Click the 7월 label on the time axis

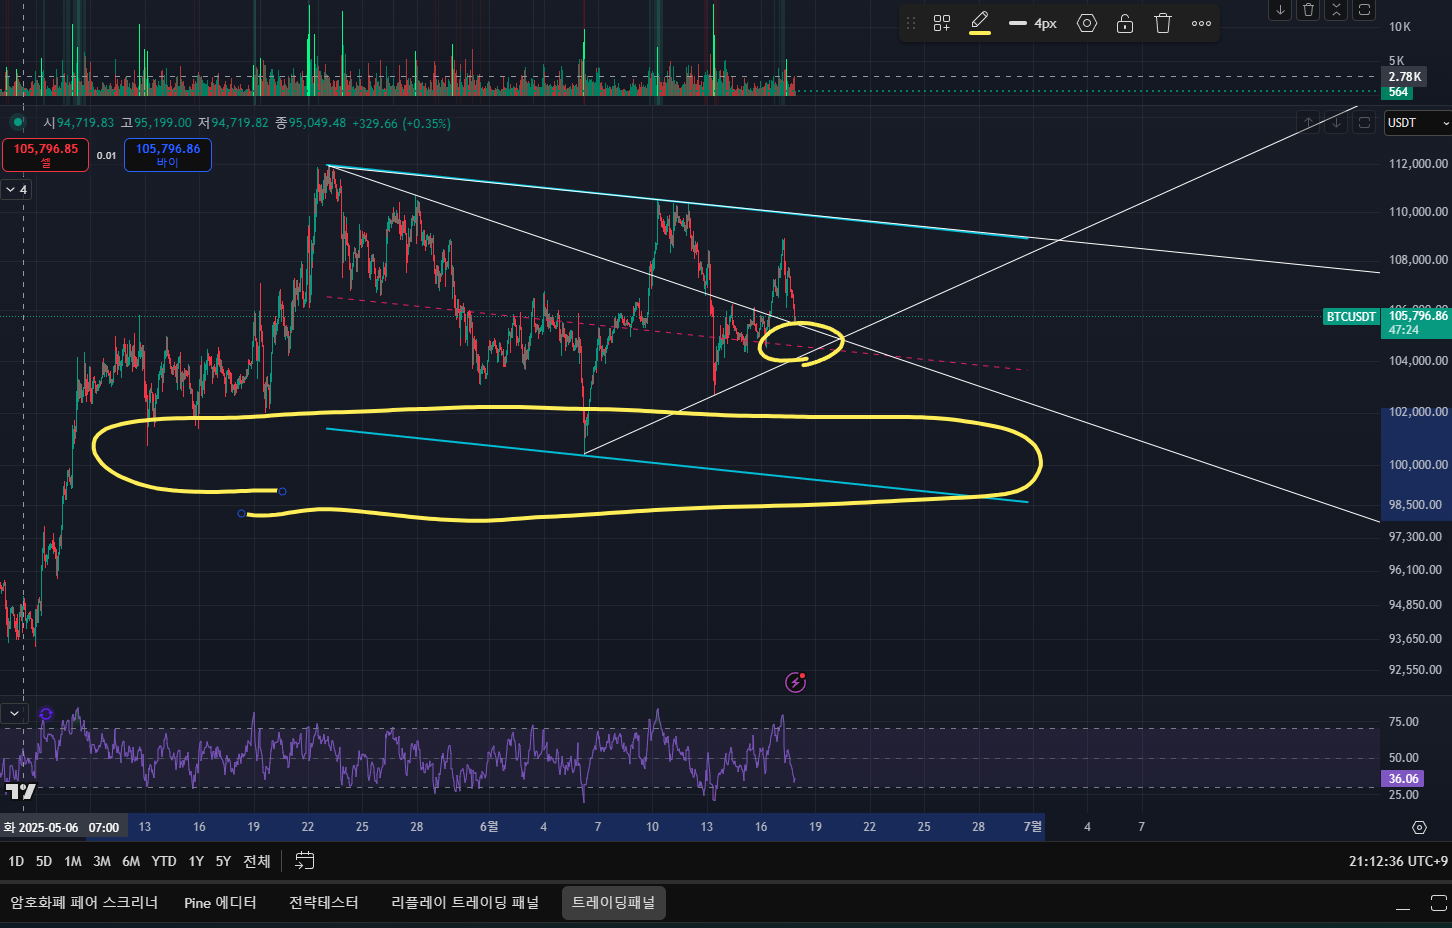pos(1033,827)
